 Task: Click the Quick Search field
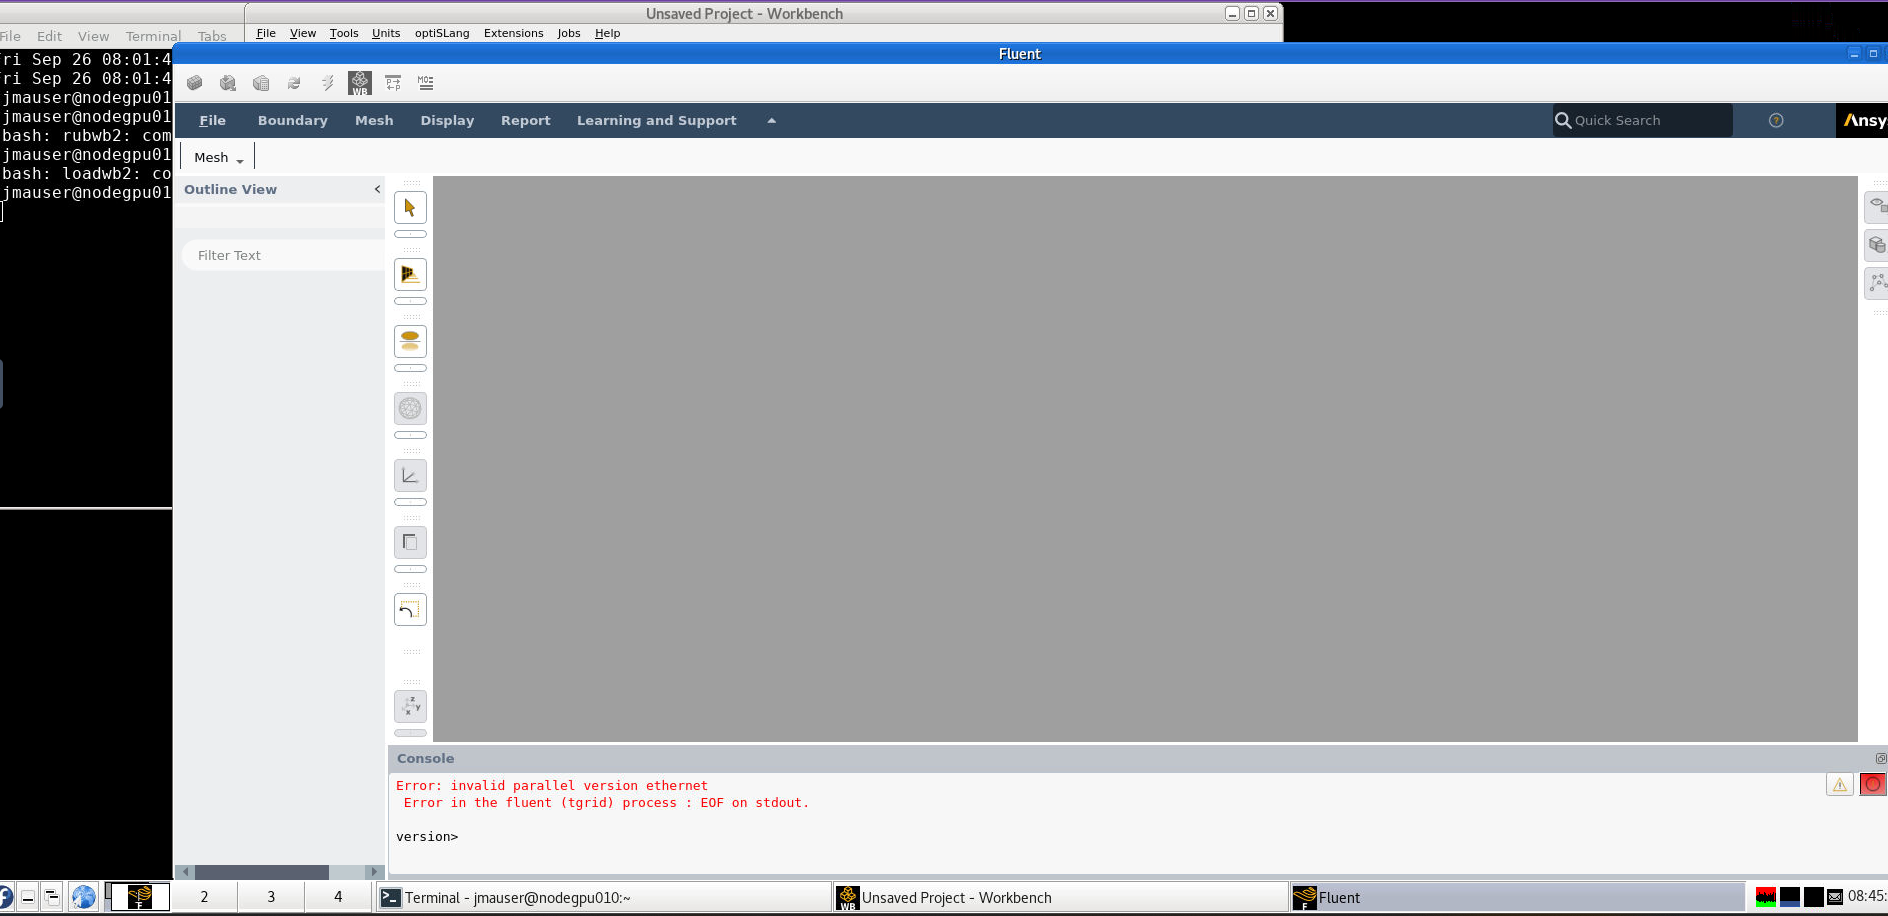tap(1642, 120)
